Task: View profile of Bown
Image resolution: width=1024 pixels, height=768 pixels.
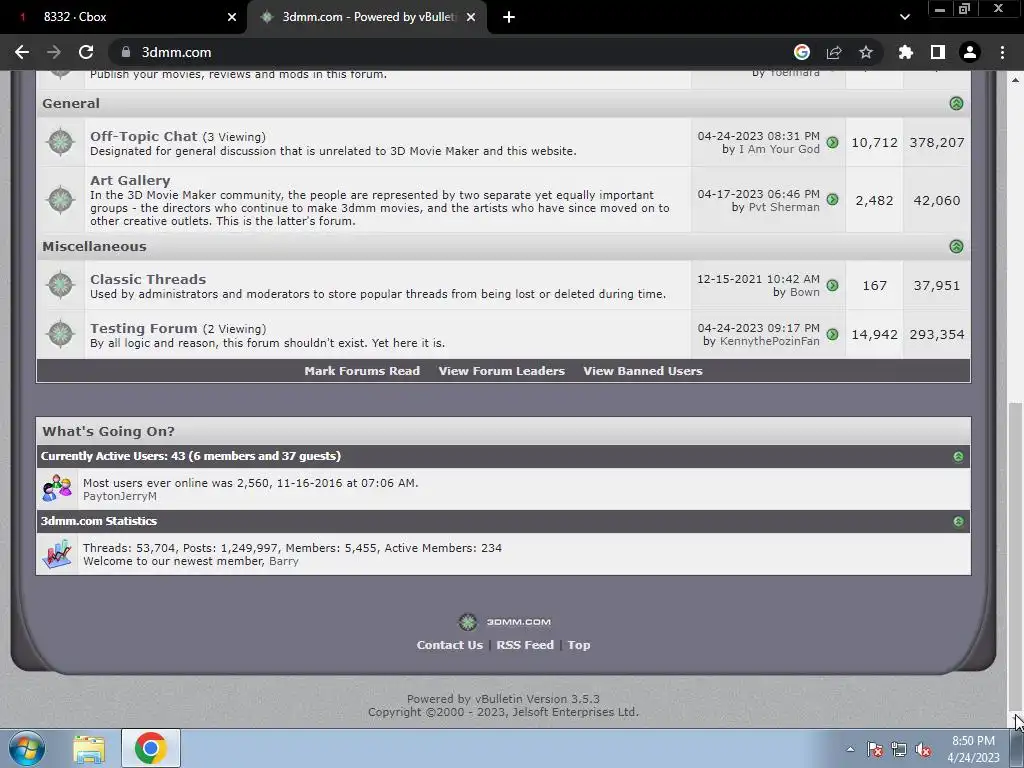Action: (804, 292)
